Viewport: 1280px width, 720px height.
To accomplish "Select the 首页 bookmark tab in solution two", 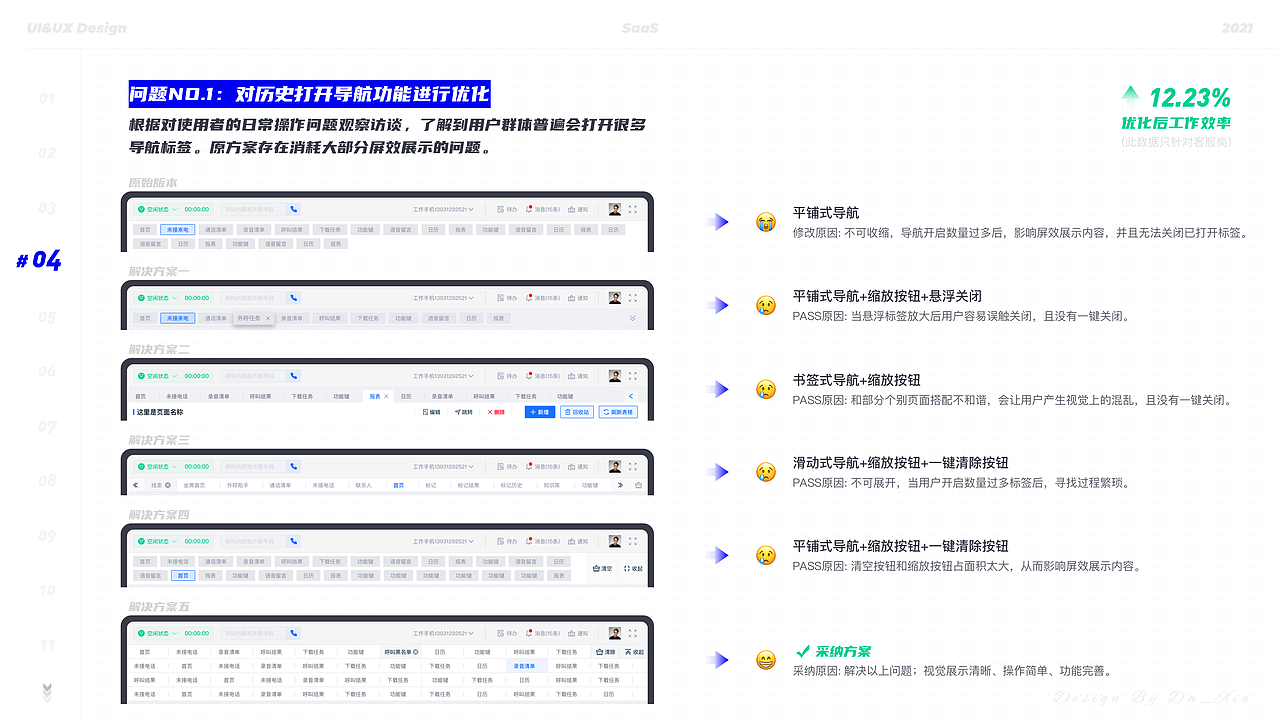I will (139, 396).
